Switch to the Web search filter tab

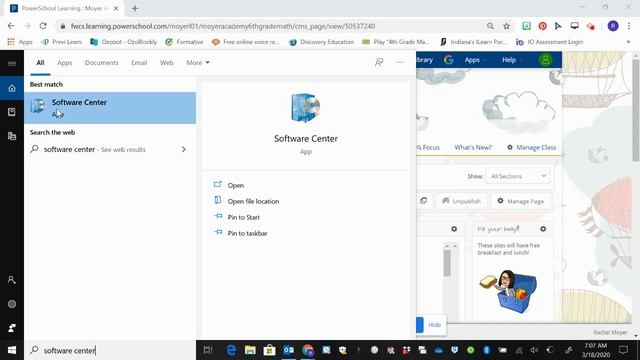[167, 62]
